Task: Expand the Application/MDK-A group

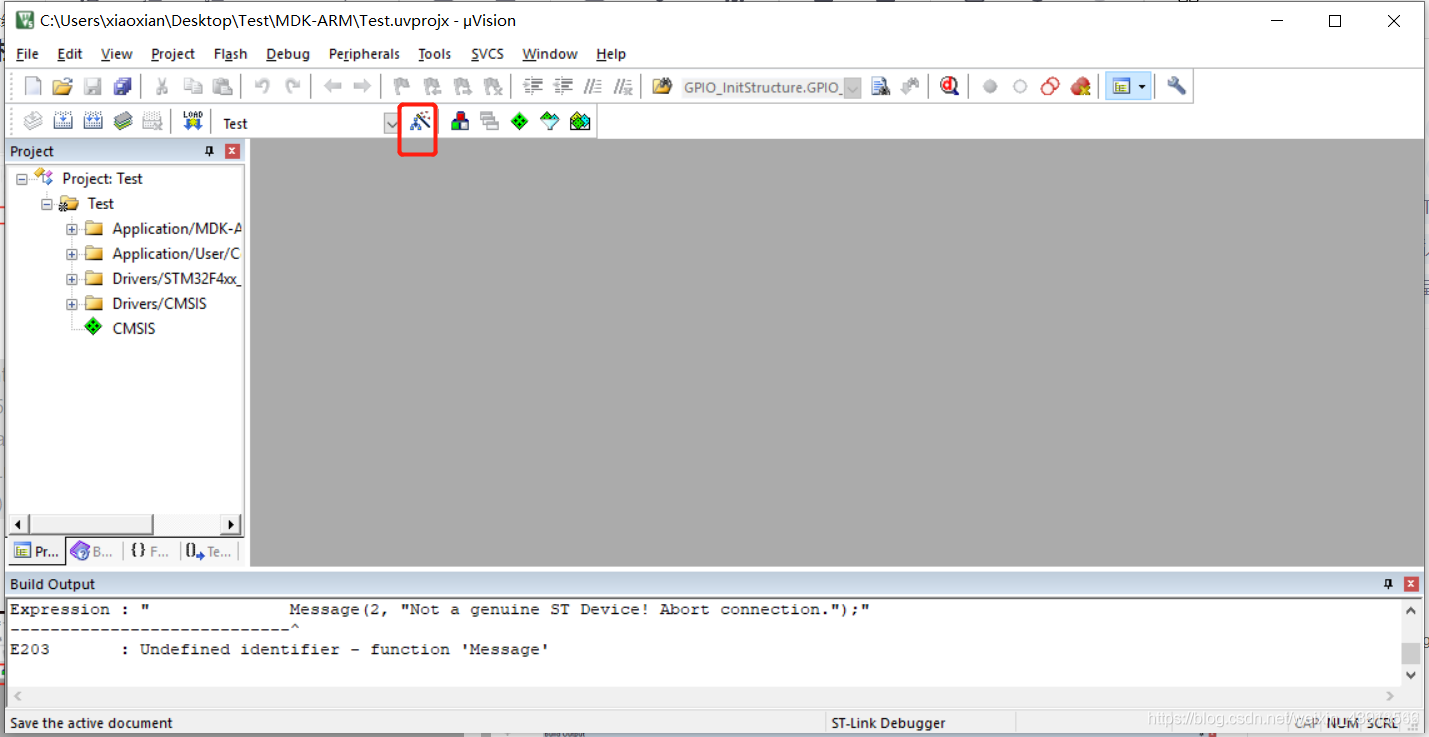Action: pyautogui.click(x=72, y=229)
